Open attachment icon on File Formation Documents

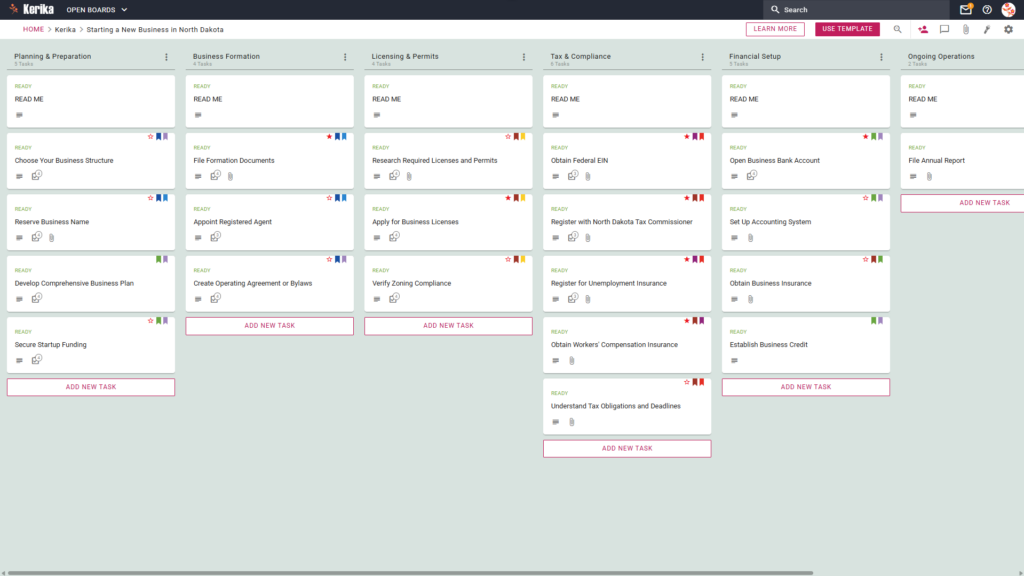point(231,176)
